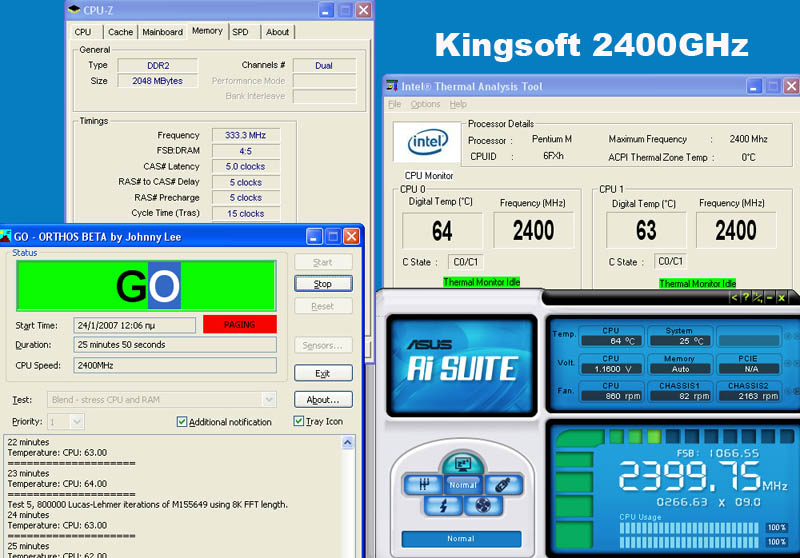Image resolution: width=800 pixels, height=558 pixels.
Task: Click the 4:5 FSB:DRAM value
Action: tap(246, 151)
